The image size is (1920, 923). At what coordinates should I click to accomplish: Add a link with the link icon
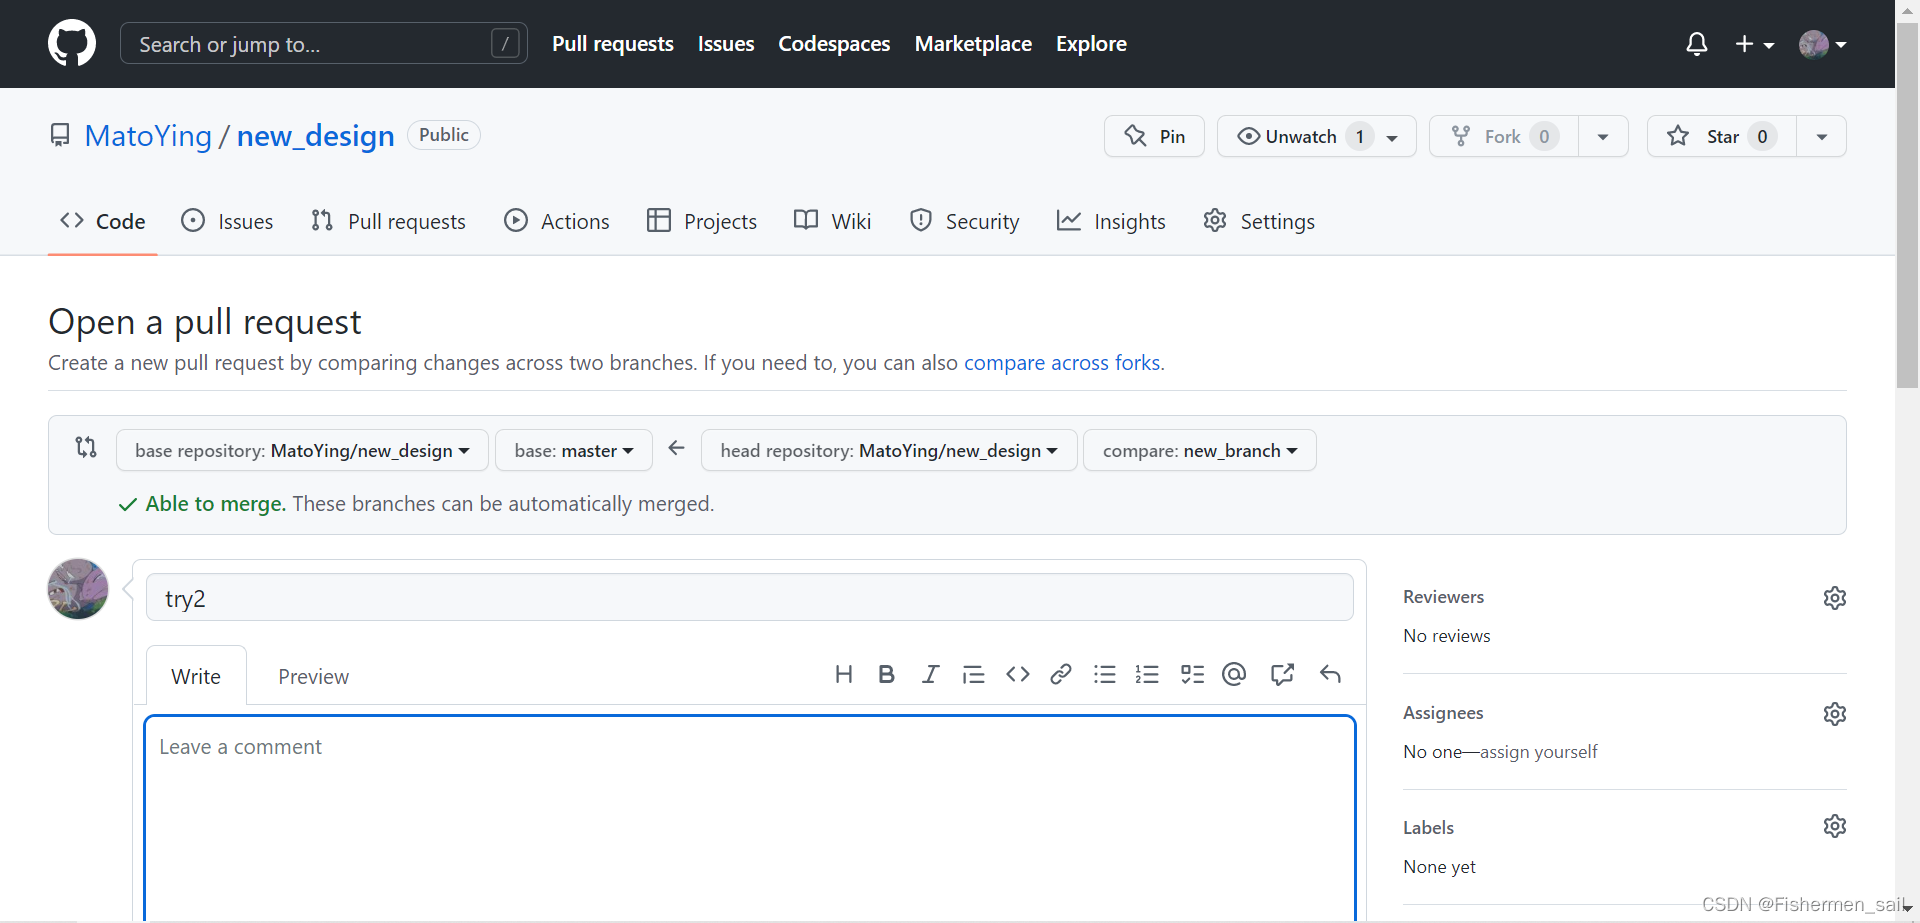(x=1061, y=674)
